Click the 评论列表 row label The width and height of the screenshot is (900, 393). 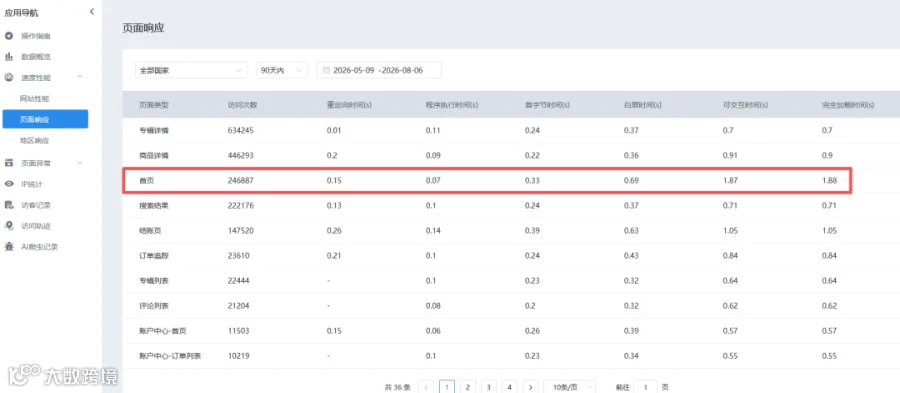(154, 306)
